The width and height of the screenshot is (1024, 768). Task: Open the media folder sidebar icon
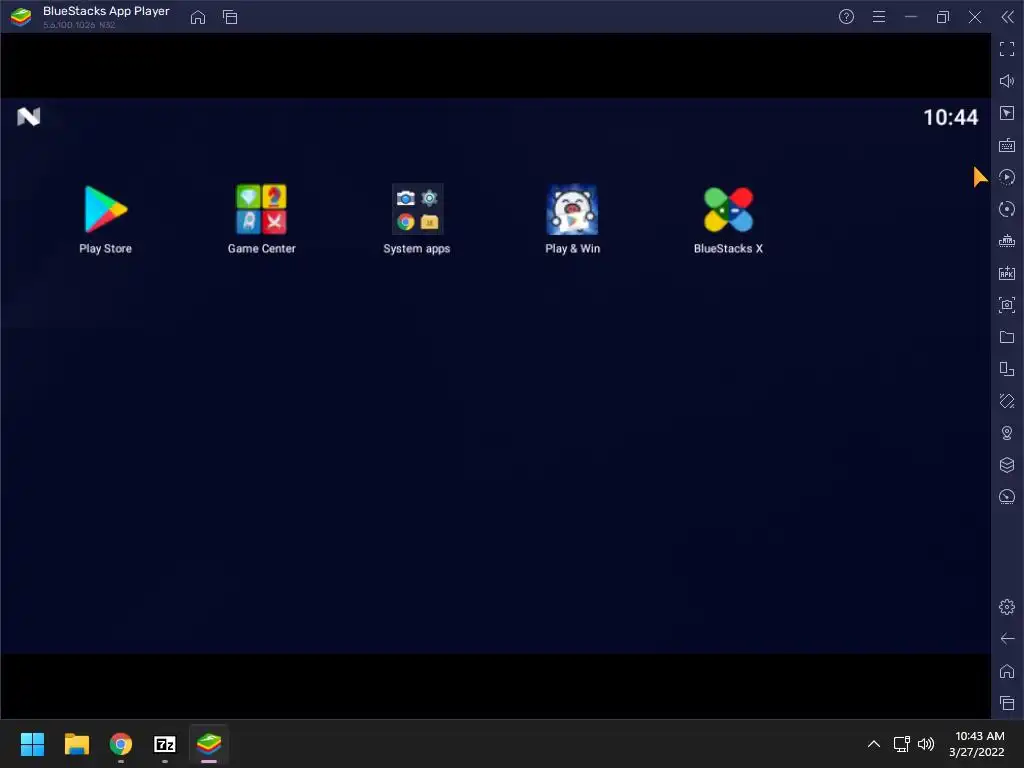click(x=1007, y=337)
